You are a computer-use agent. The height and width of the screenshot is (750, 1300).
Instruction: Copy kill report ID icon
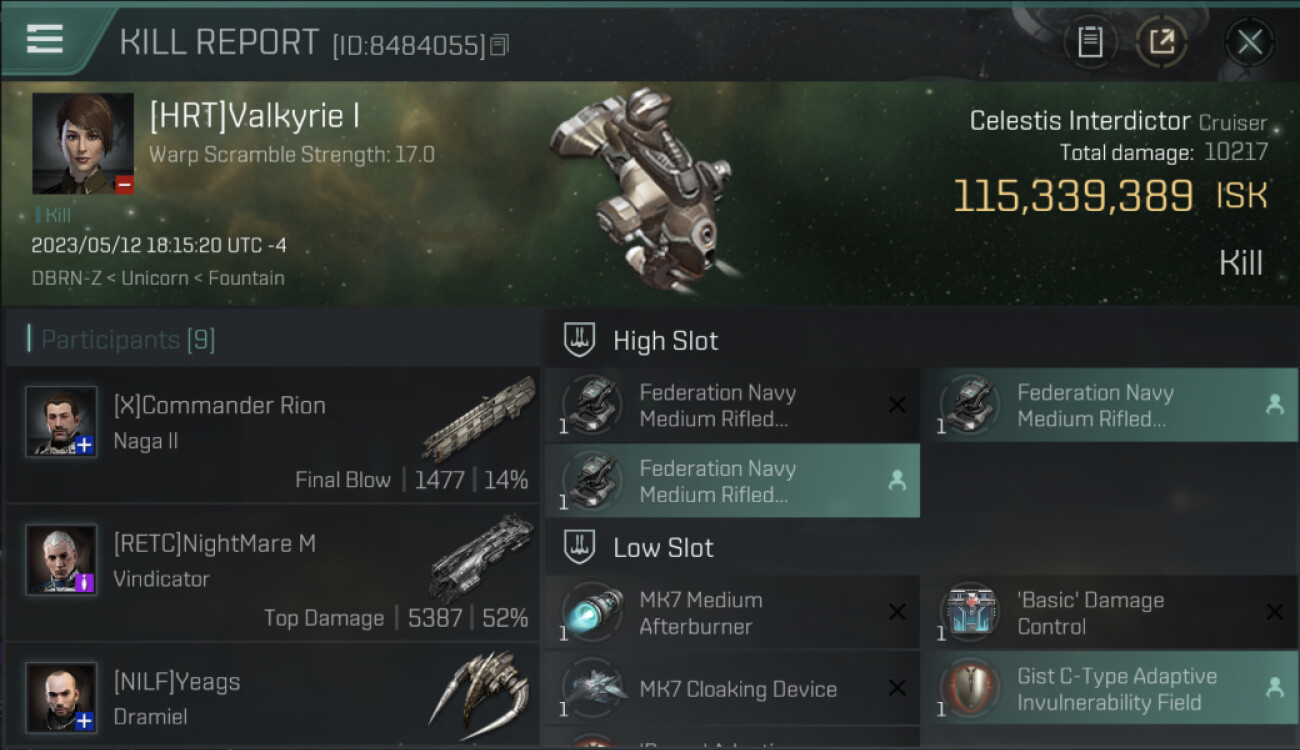coord(500,45)
